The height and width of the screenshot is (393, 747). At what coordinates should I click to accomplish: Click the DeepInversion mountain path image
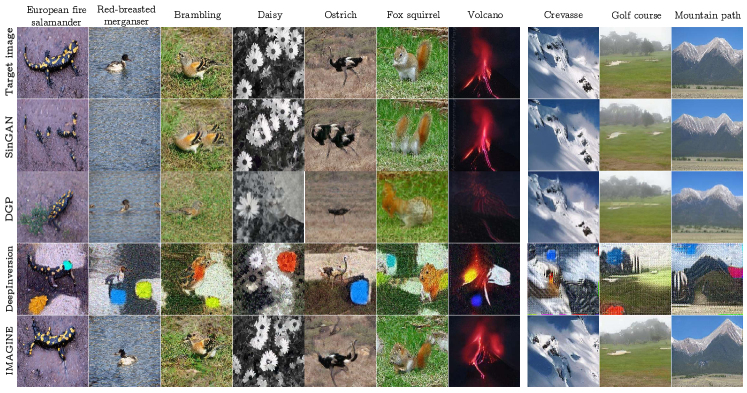(707, 279)
